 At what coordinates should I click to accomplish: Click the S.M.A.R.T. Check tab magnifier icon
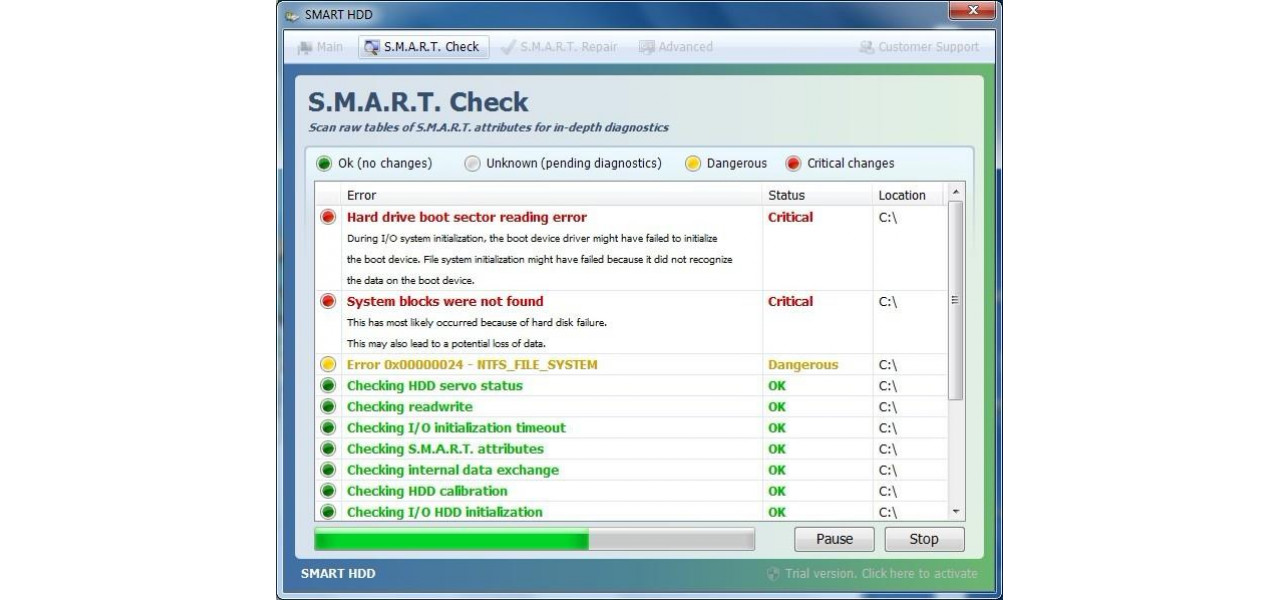click(372, 47)
